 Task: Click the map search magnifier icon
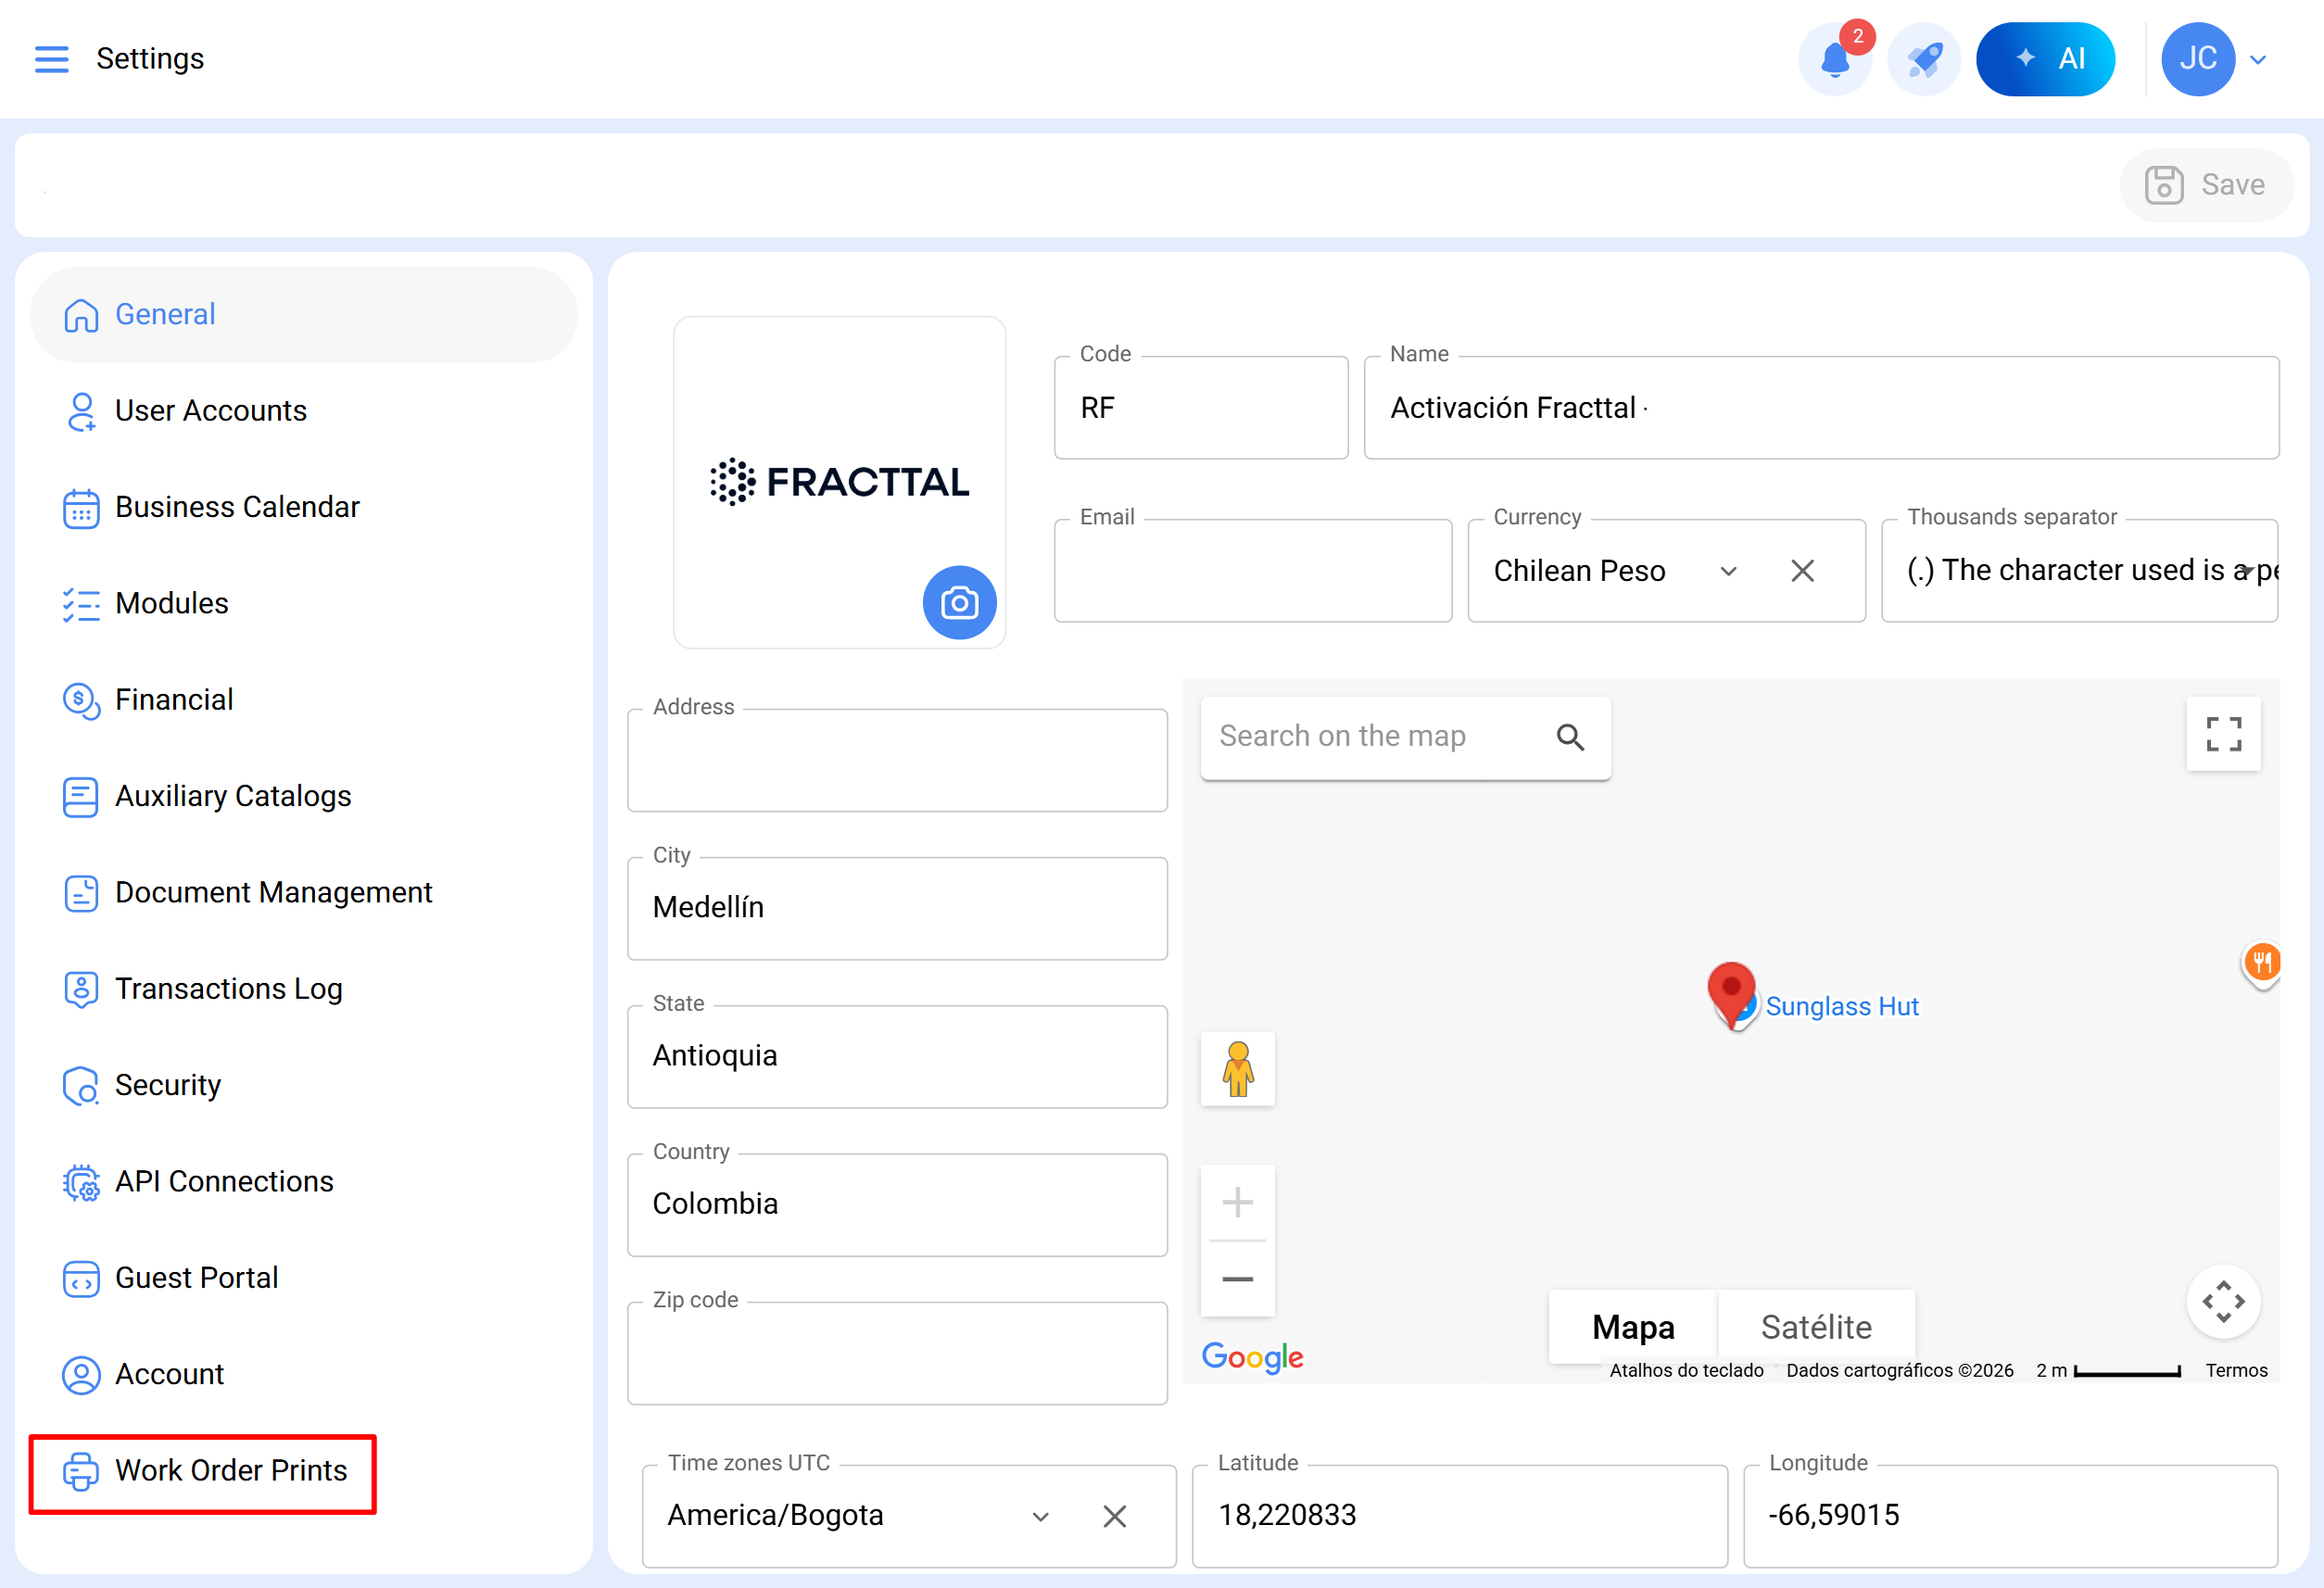[1571, 737]
